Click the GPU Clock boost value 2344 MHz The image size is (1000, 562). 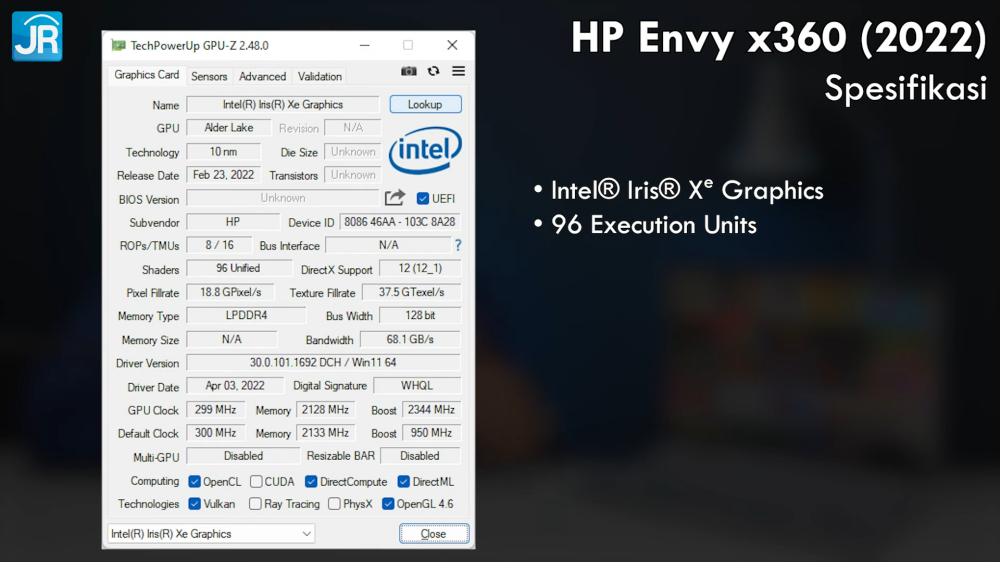coord(431,410)
